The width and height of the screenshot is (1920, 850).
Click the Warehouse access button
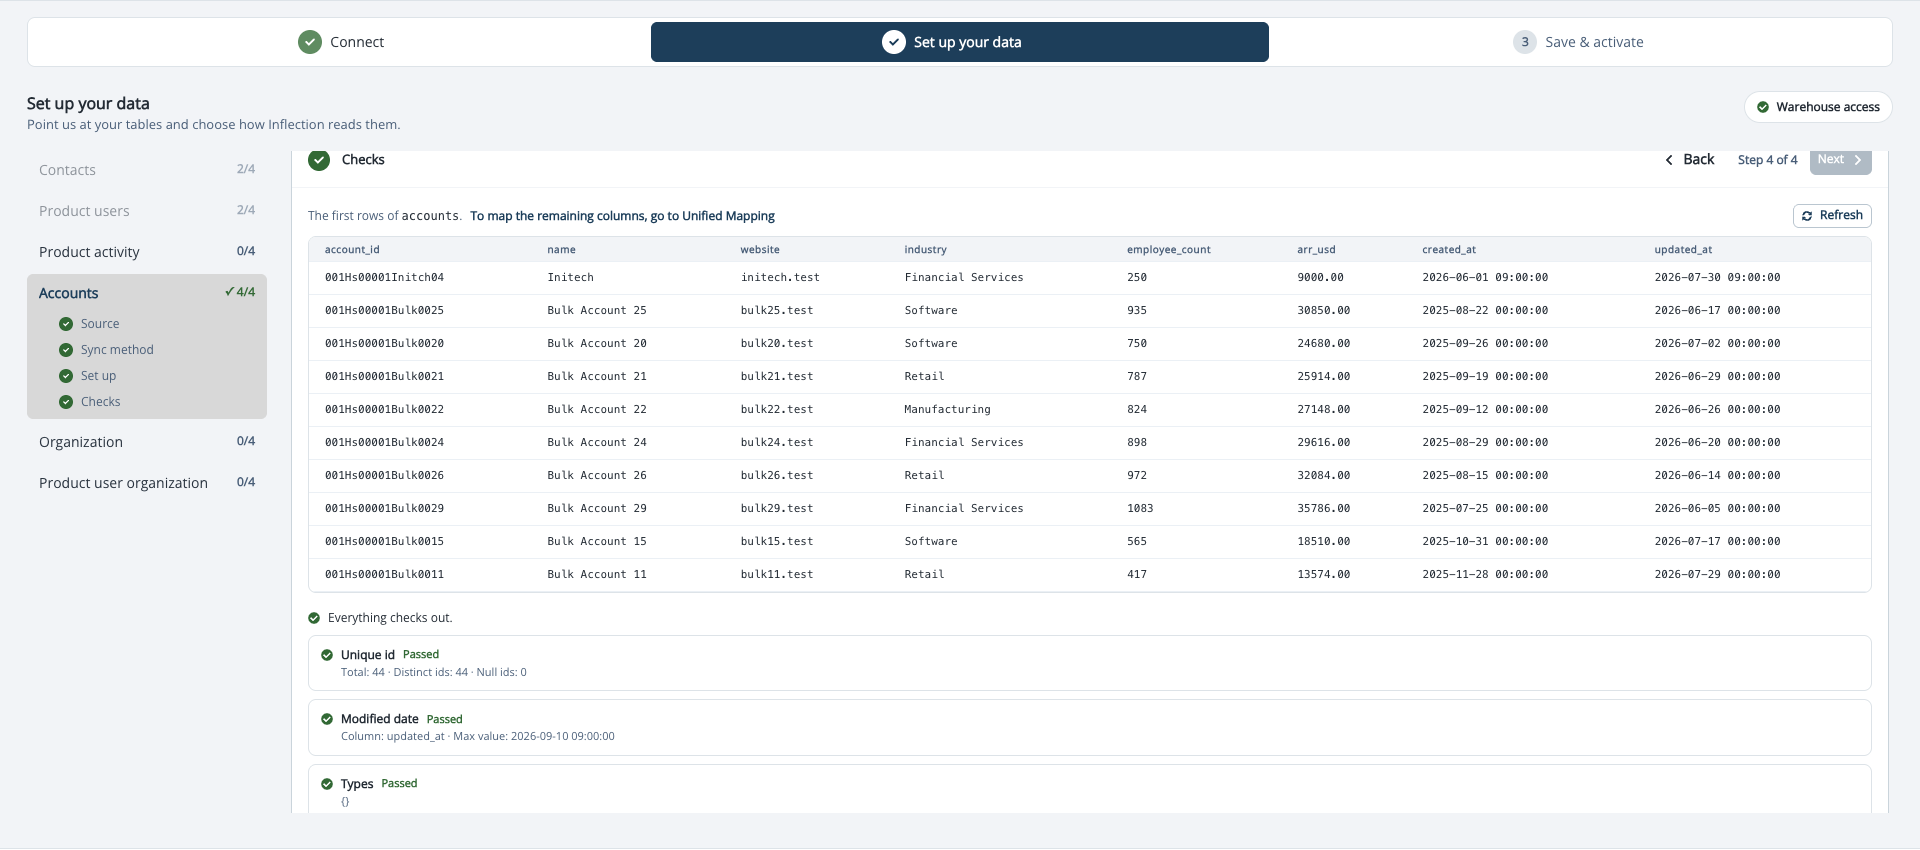(1818, 107)
